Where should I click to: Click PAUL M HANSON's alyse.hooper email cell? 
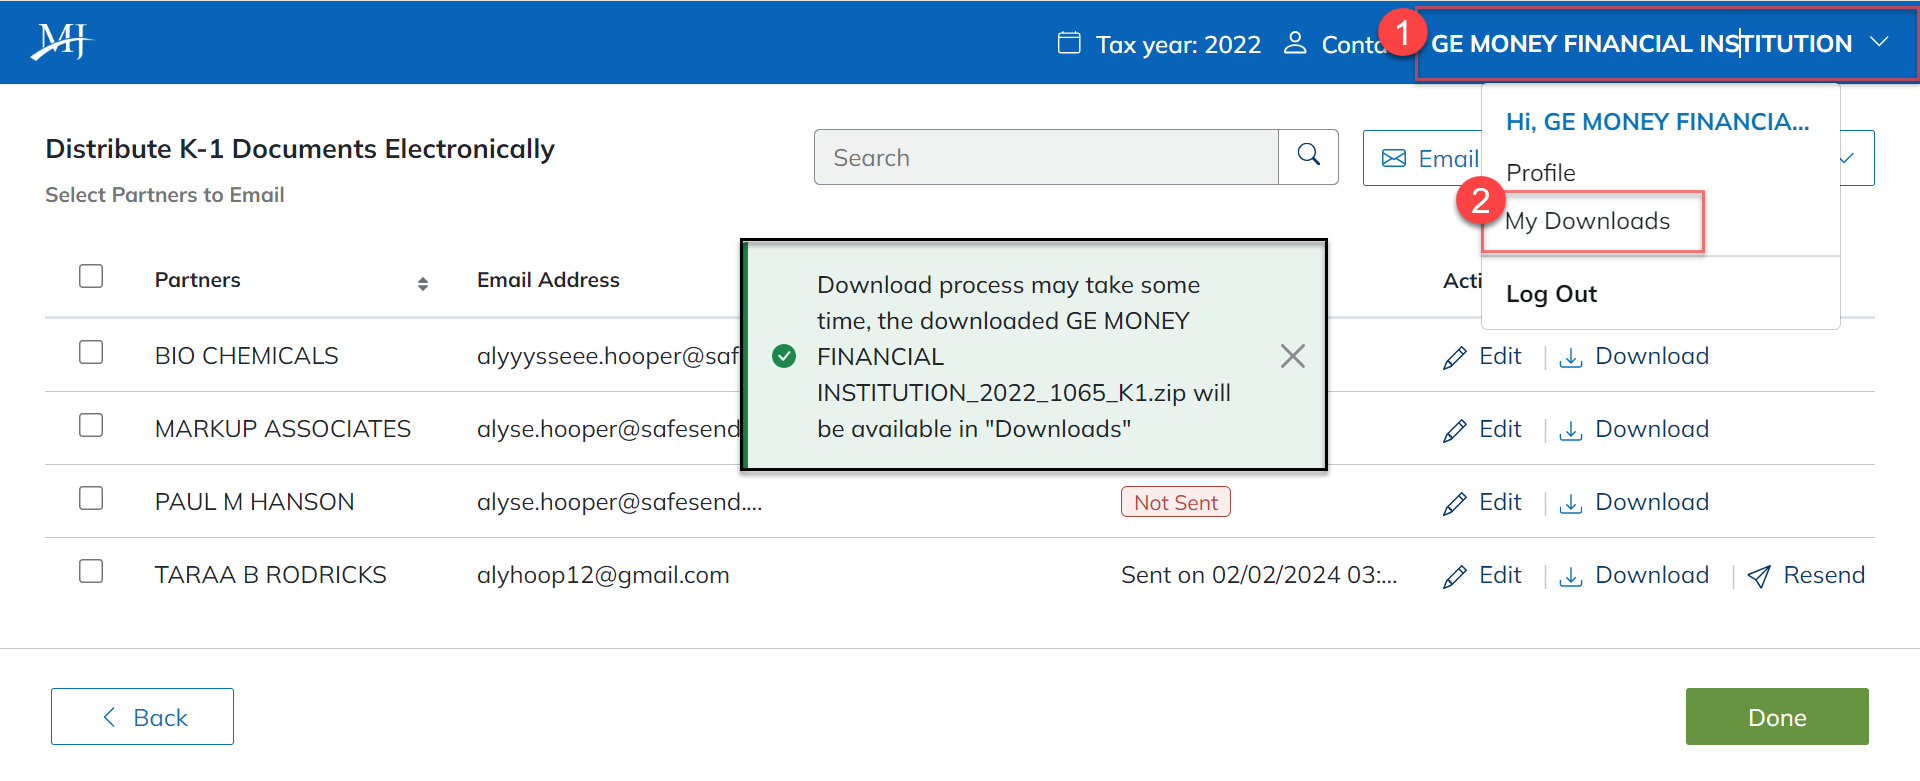[620, 502]
